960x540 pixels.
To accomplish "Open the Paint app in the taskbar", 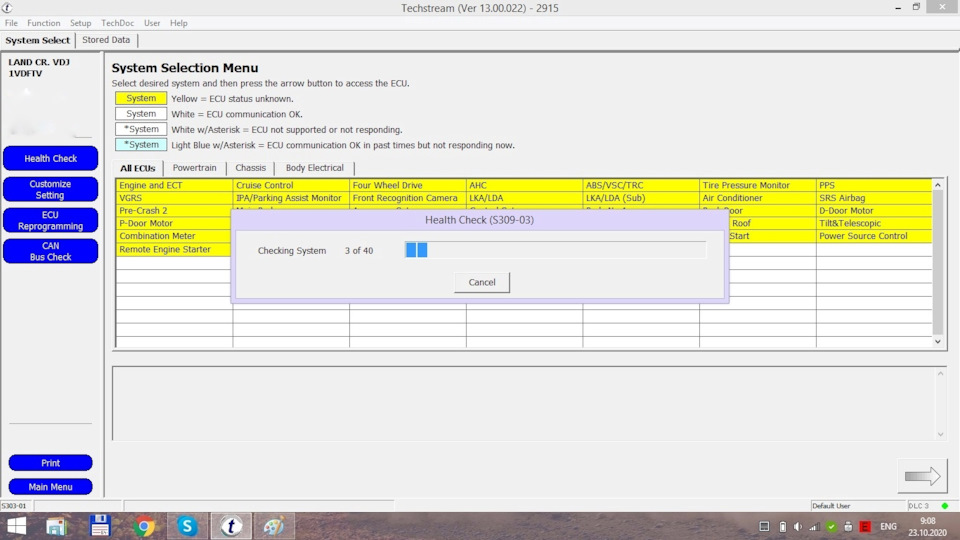I will click(273, 526).
